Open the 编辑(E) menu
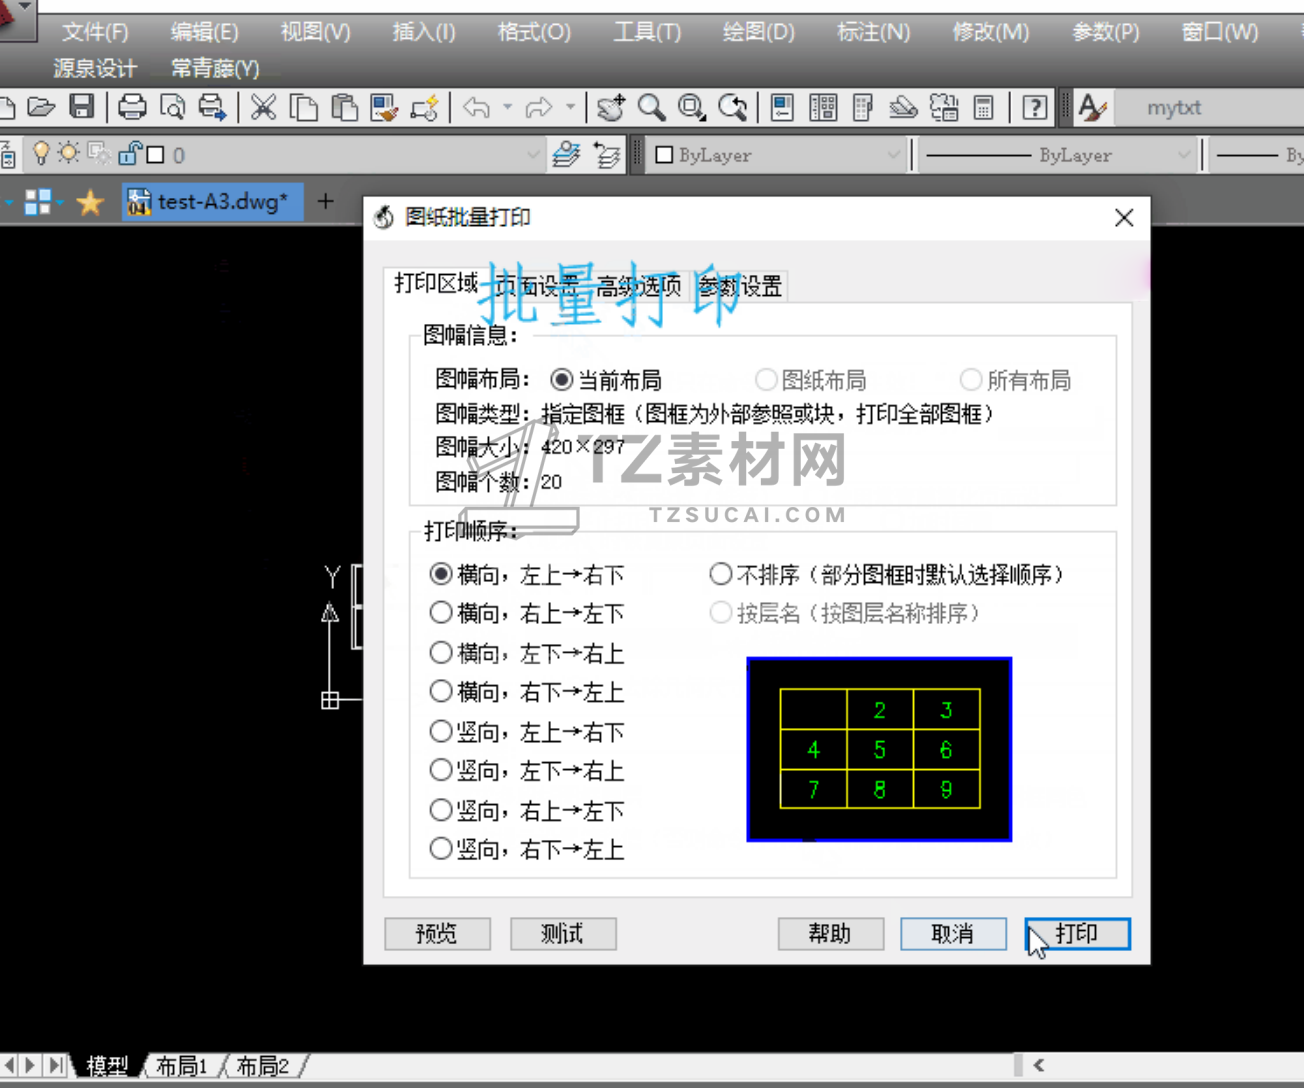This screenshot has width=1304, height=1088. coord(204,32)
